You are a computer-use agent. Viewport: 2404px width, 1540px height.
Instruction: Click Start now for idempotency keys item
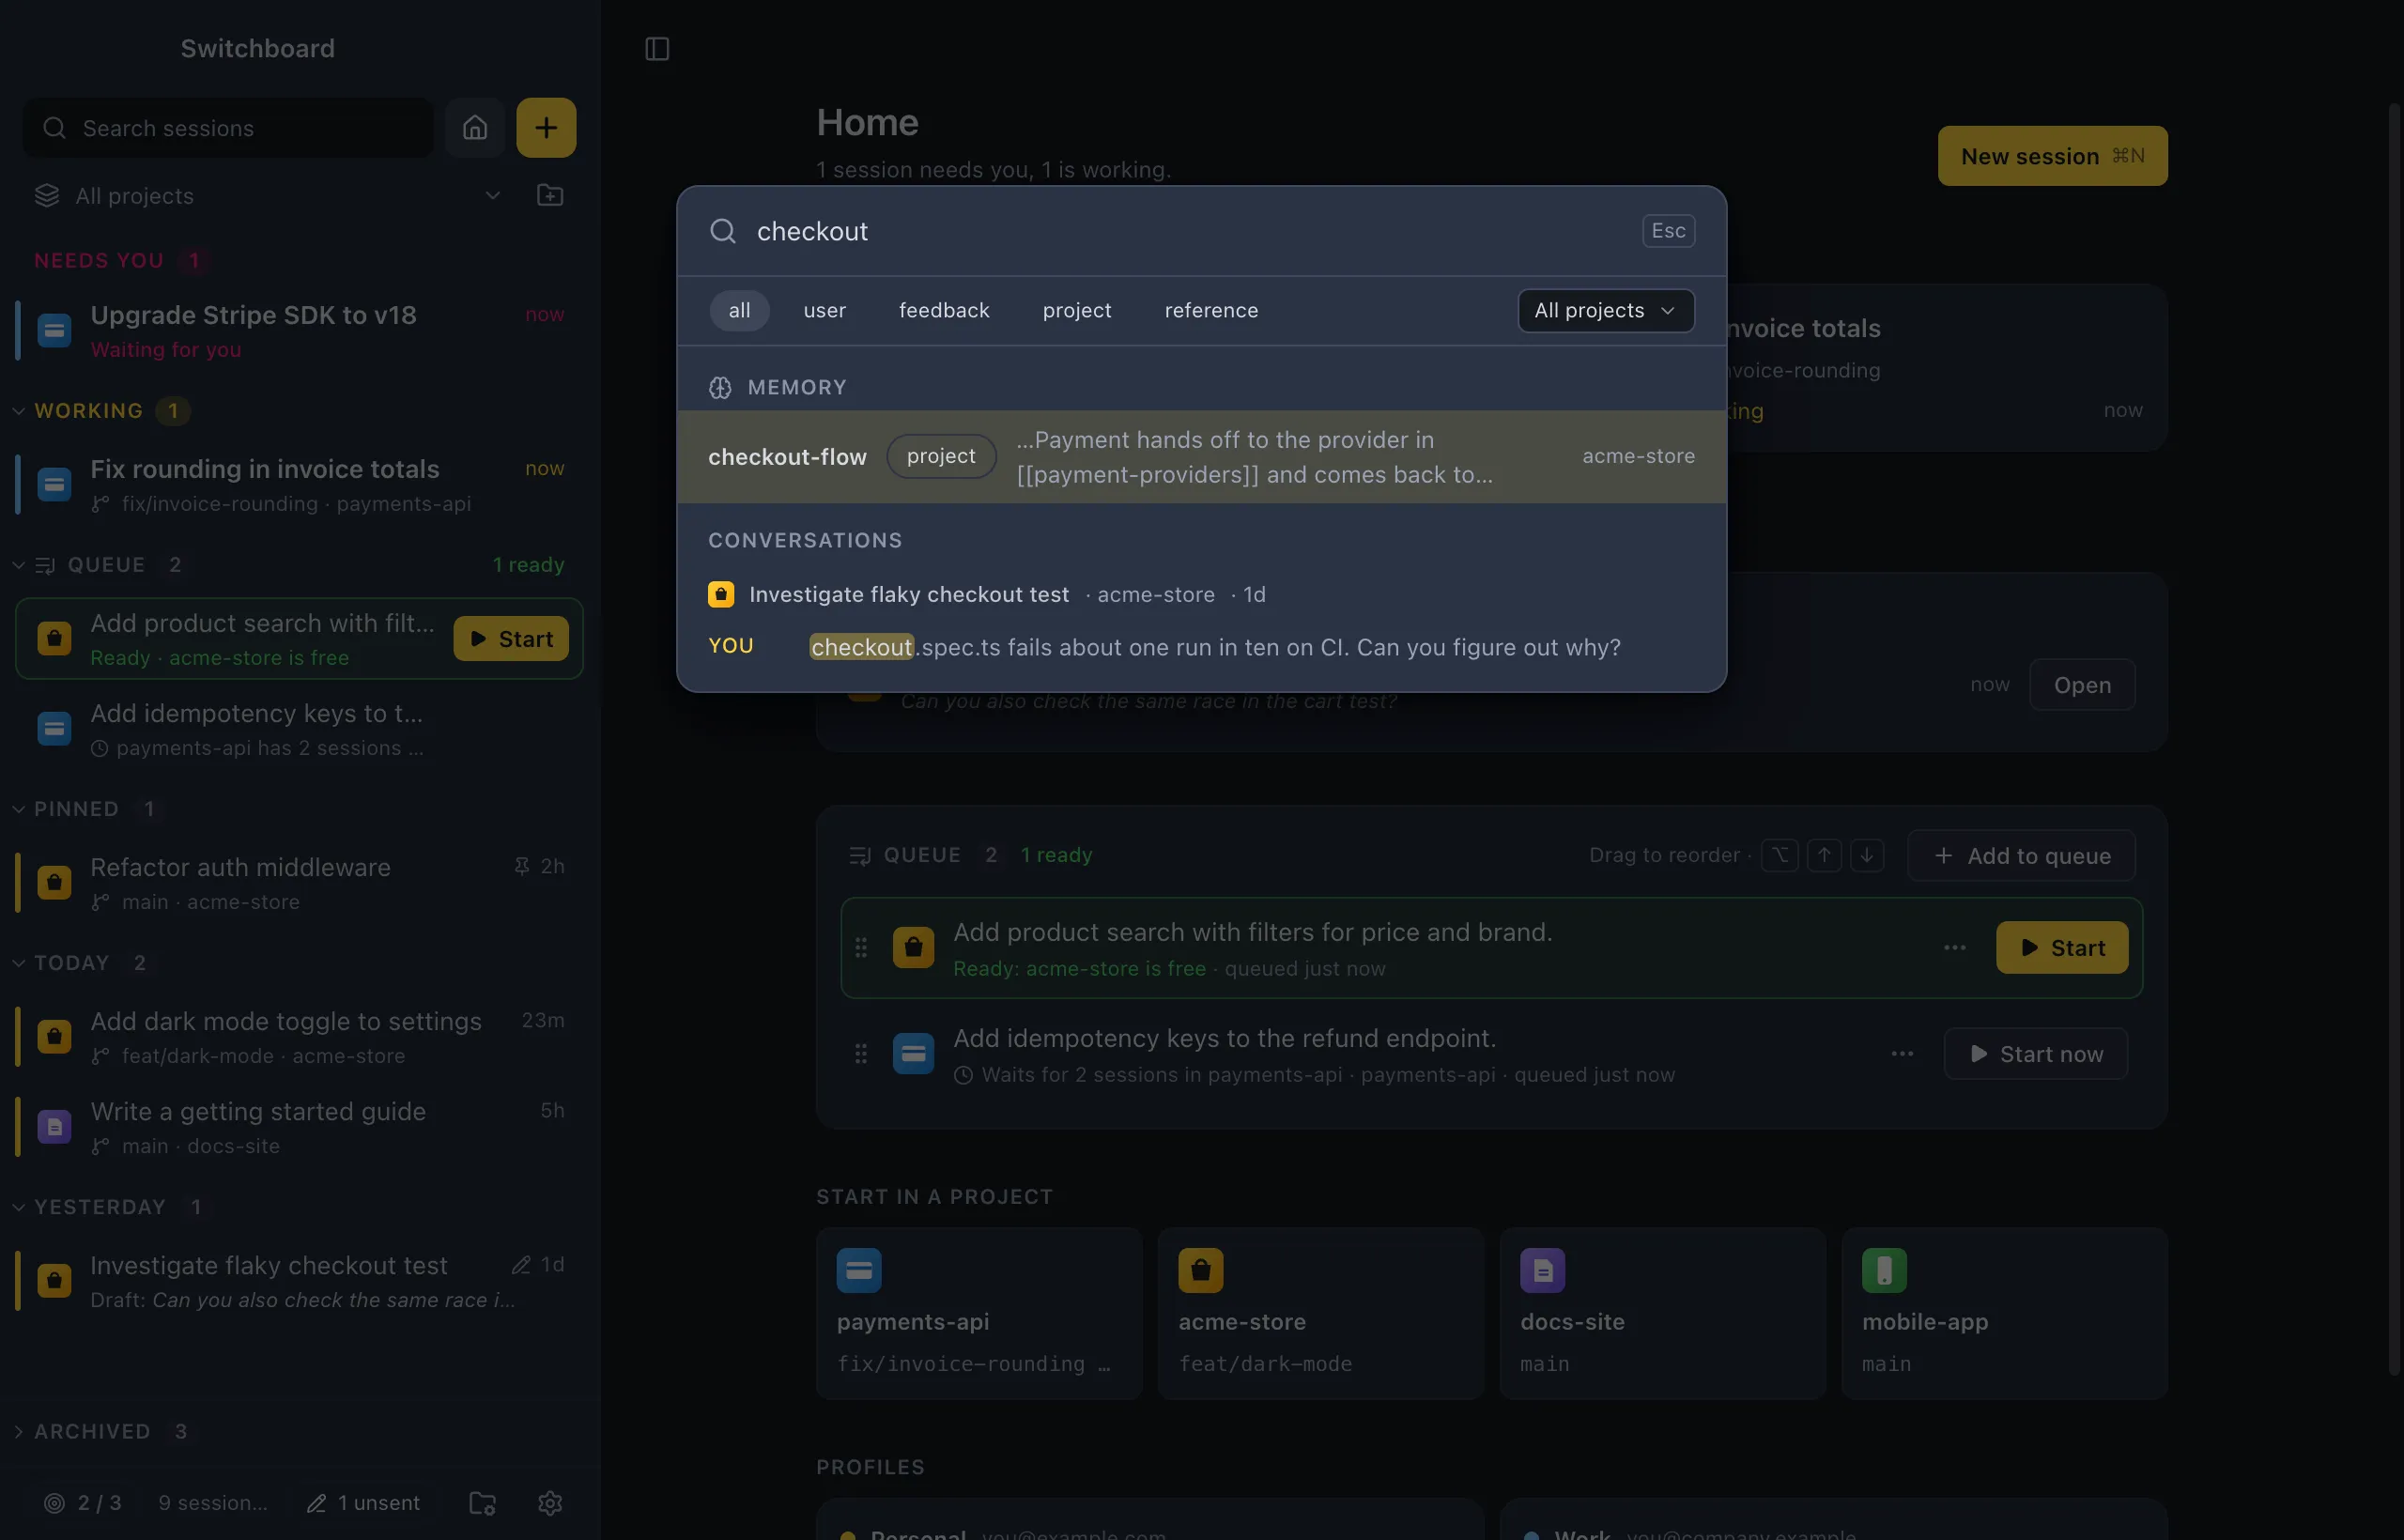pyautogui.click(x=2035, y=1054)
